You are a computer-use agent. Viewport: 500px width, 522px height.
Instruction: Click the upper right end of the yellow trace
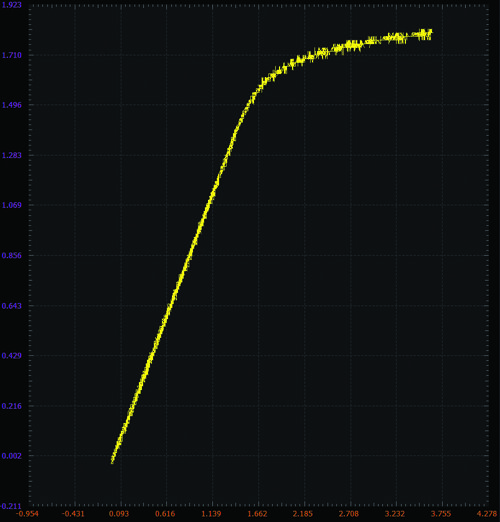tap(430, 32)
